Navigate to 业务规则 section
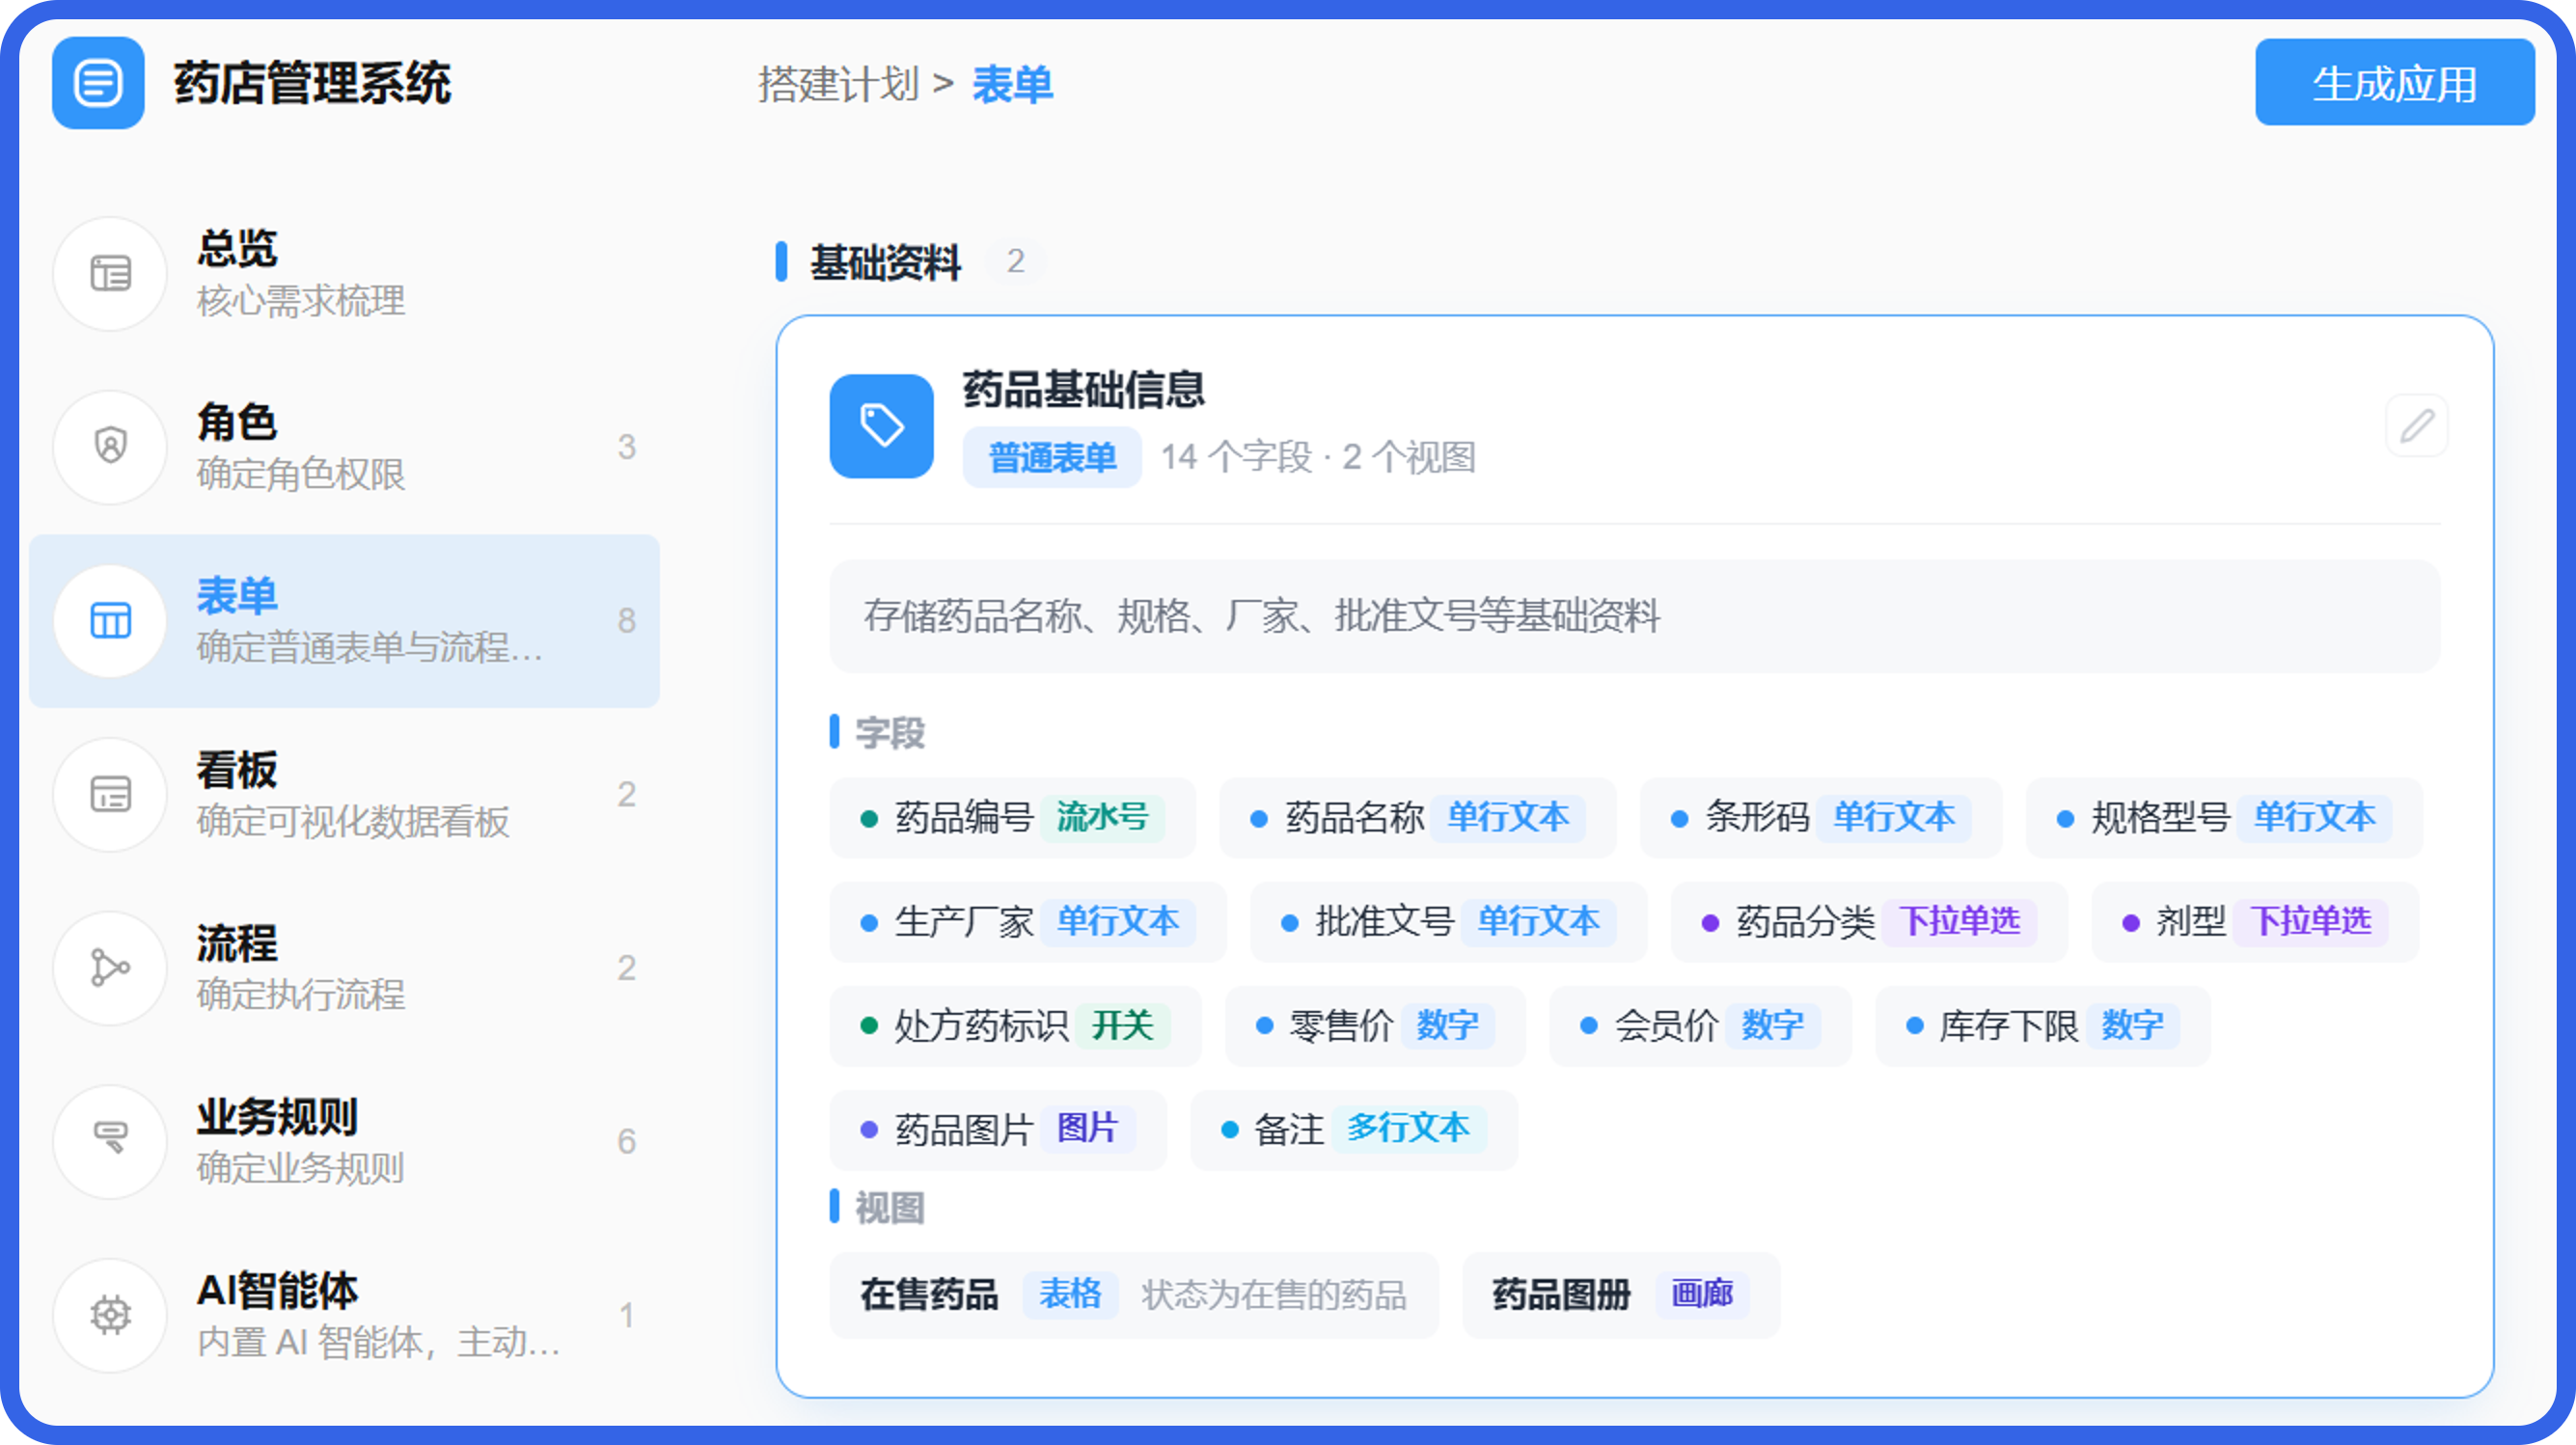The height and width of the screenshot is (1445, 2576). pyautogui.click(x=344, y=1141)
